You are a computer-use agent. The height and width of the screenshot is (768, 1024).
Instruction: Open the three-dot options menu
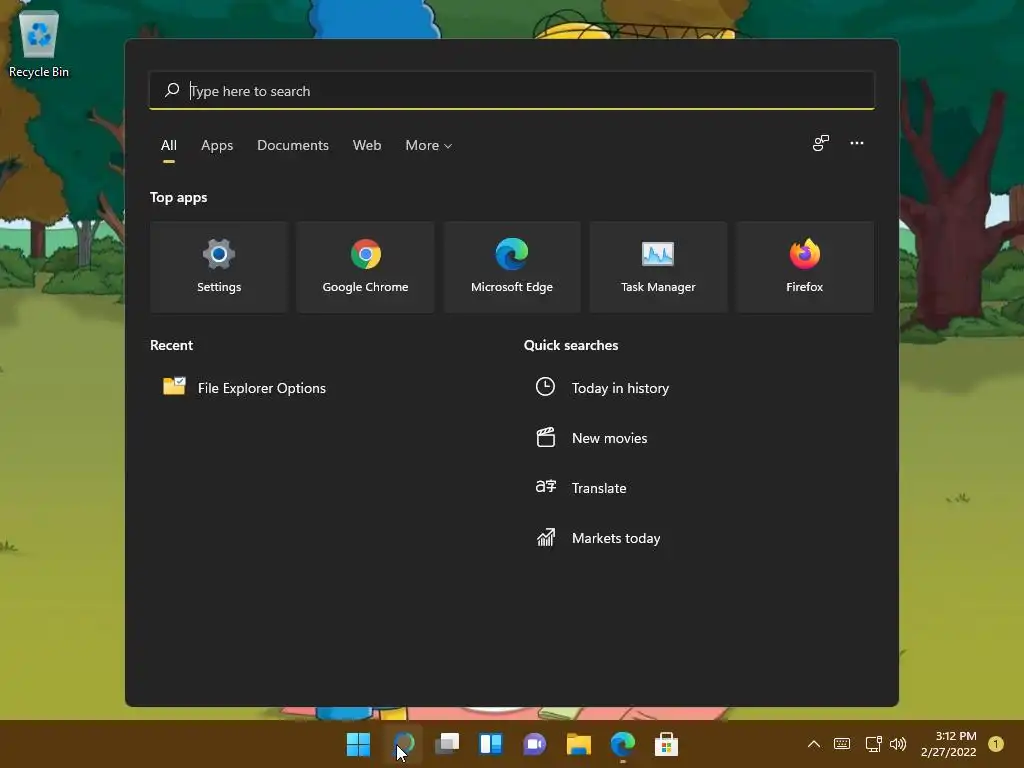(857, 143)
